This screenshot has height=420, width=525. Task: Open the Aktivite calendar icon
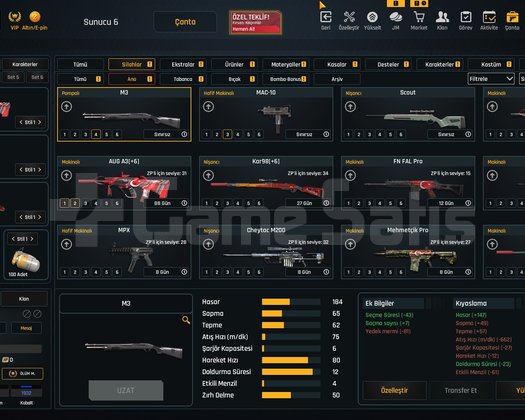[489, 17]
